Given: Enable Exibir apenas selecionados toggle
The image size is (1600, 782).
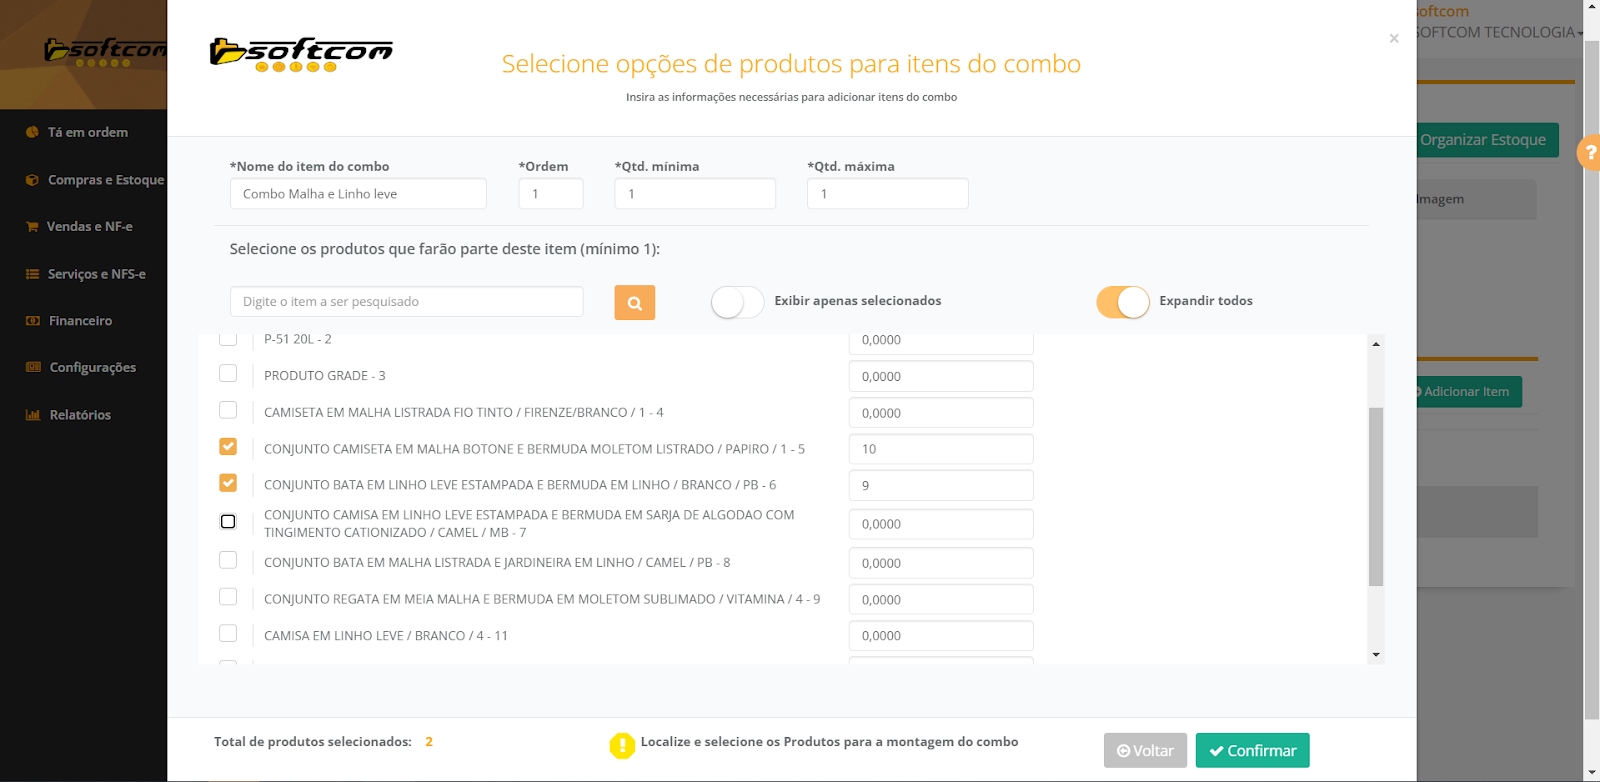Looking at the screenshot, I should [x=737, y=302].
